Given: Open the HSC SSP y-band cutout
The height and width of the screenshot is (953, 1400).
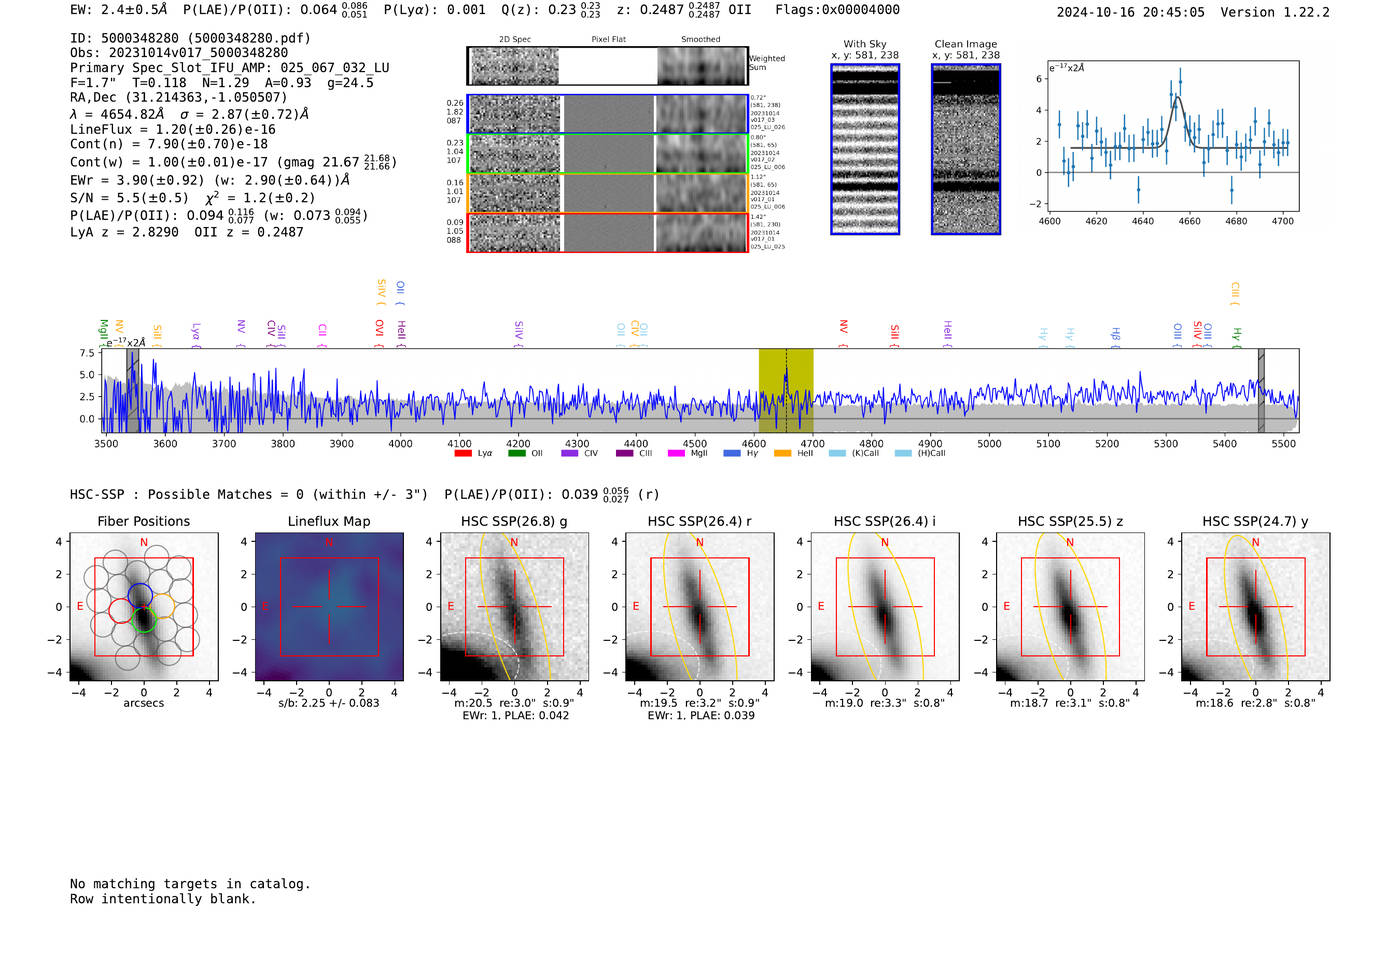Looking at the screenshot, I should [x=1256, y=607].
